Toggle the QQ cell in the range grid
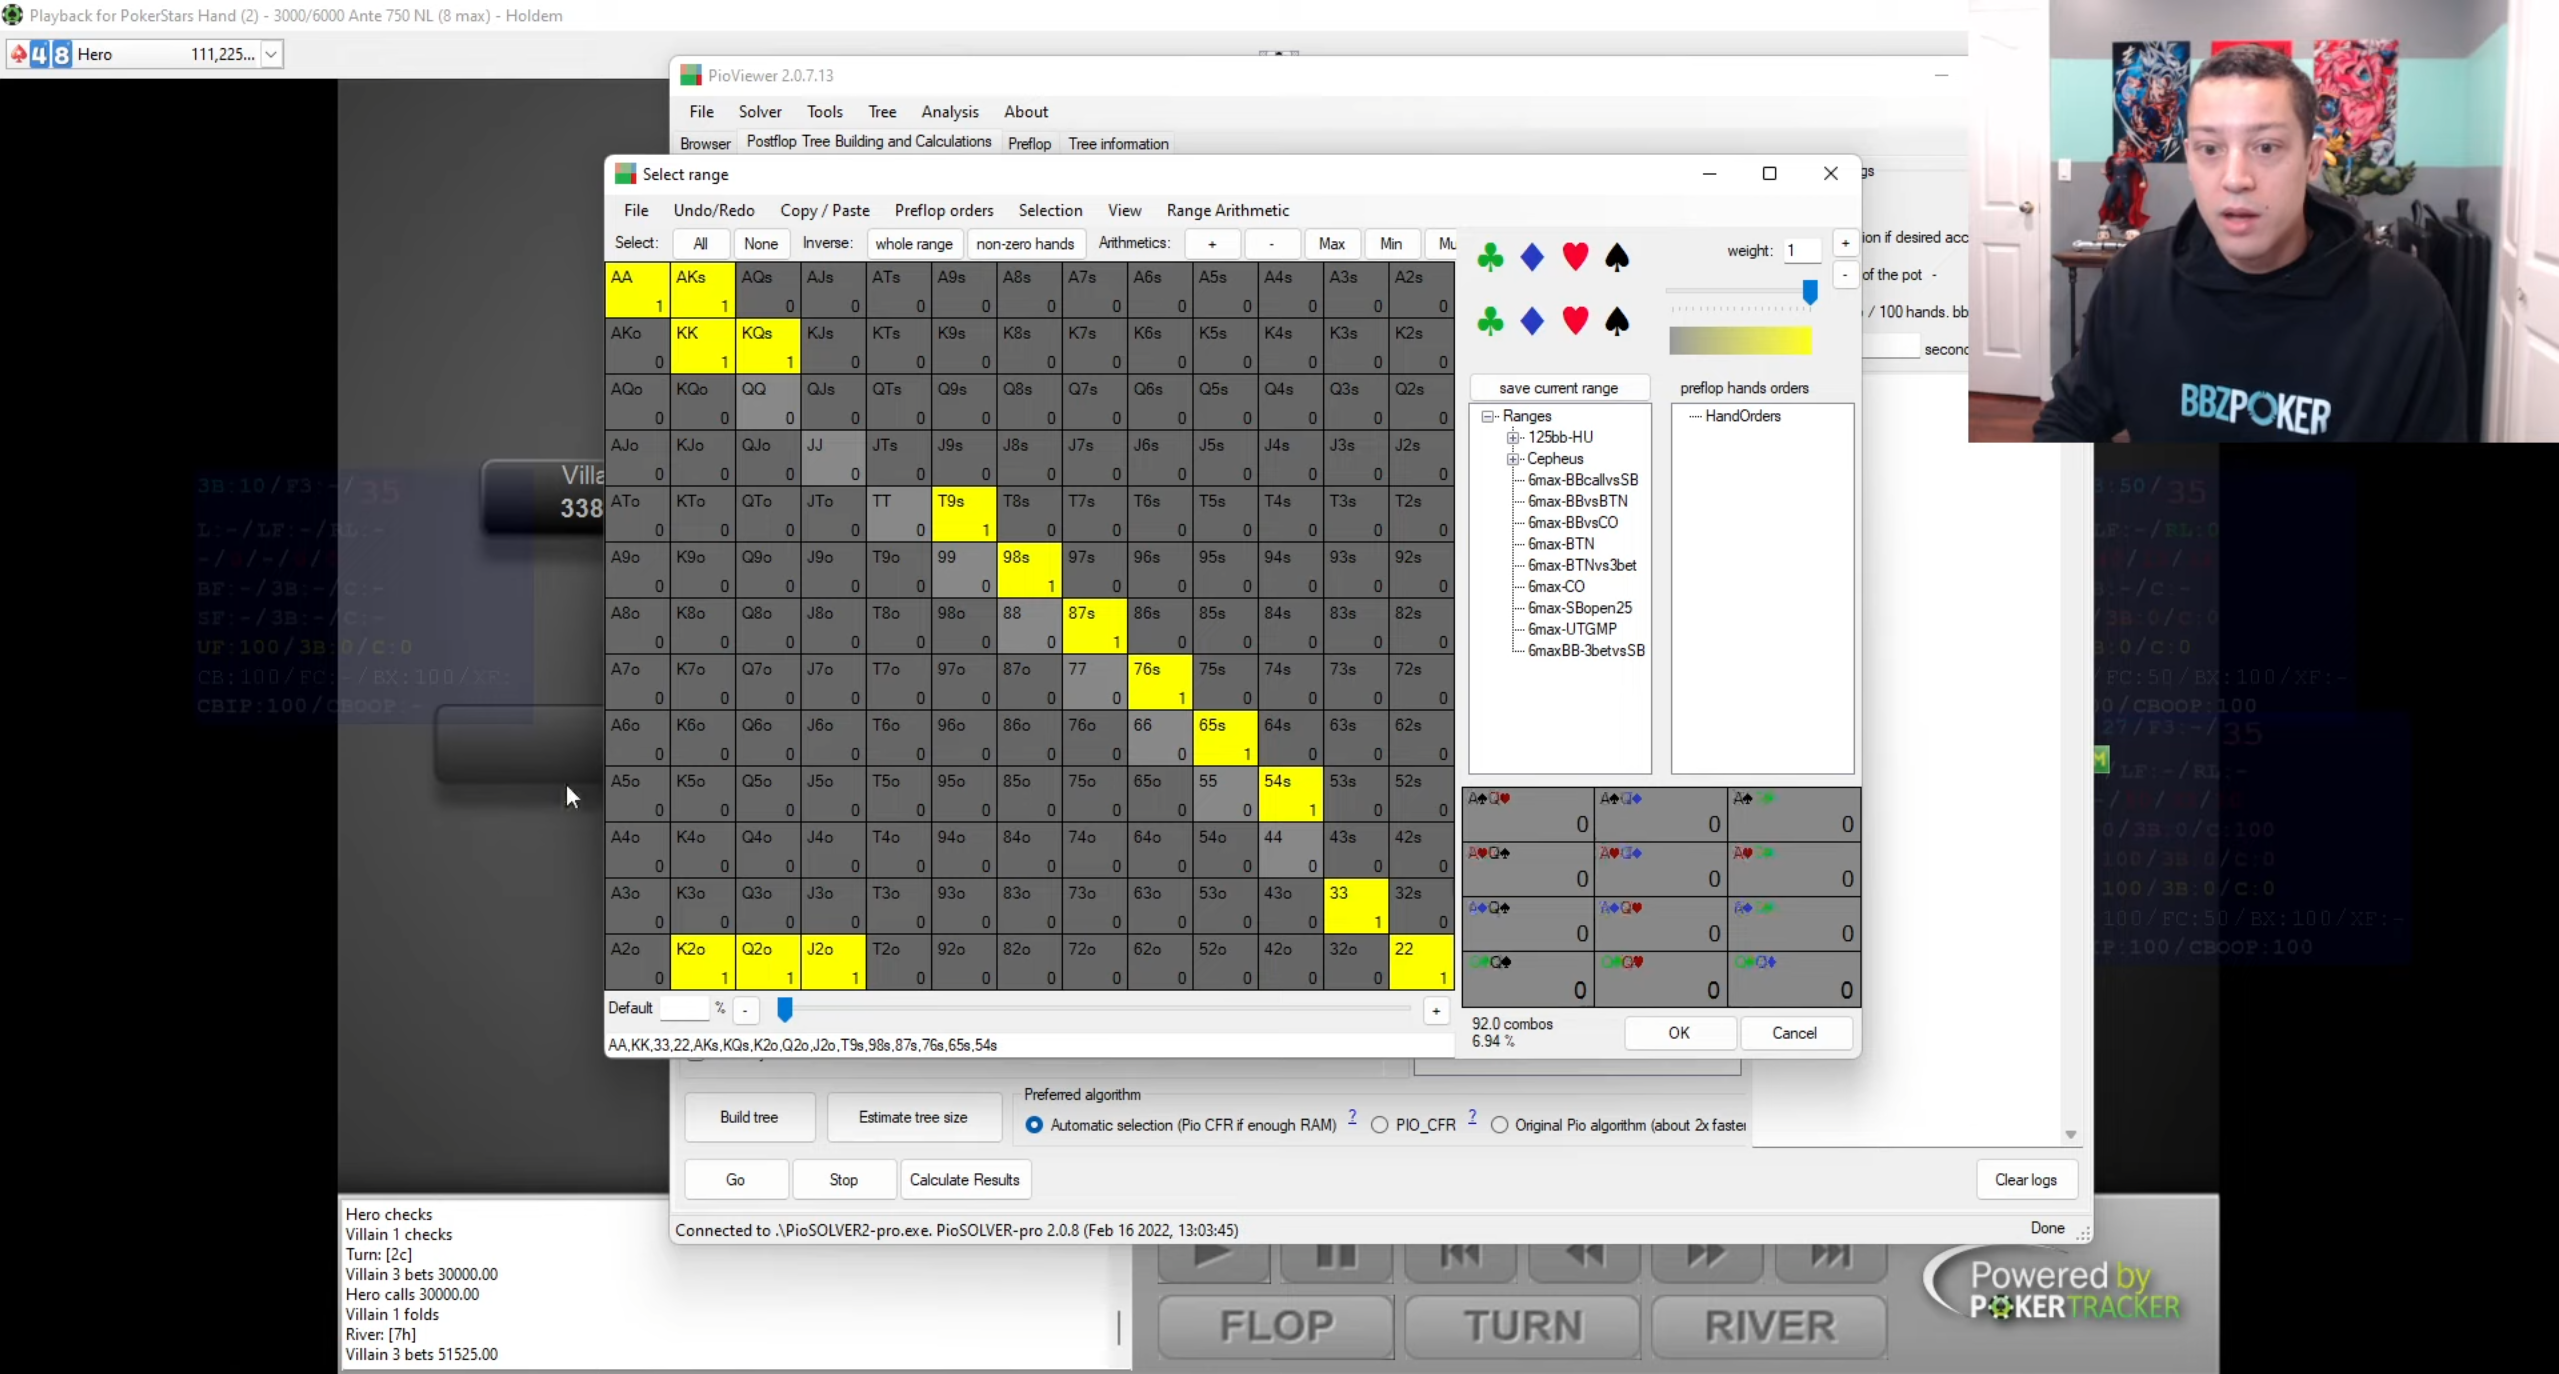The width and height of the screenshot is (2559, 1374). click(768, 402)
